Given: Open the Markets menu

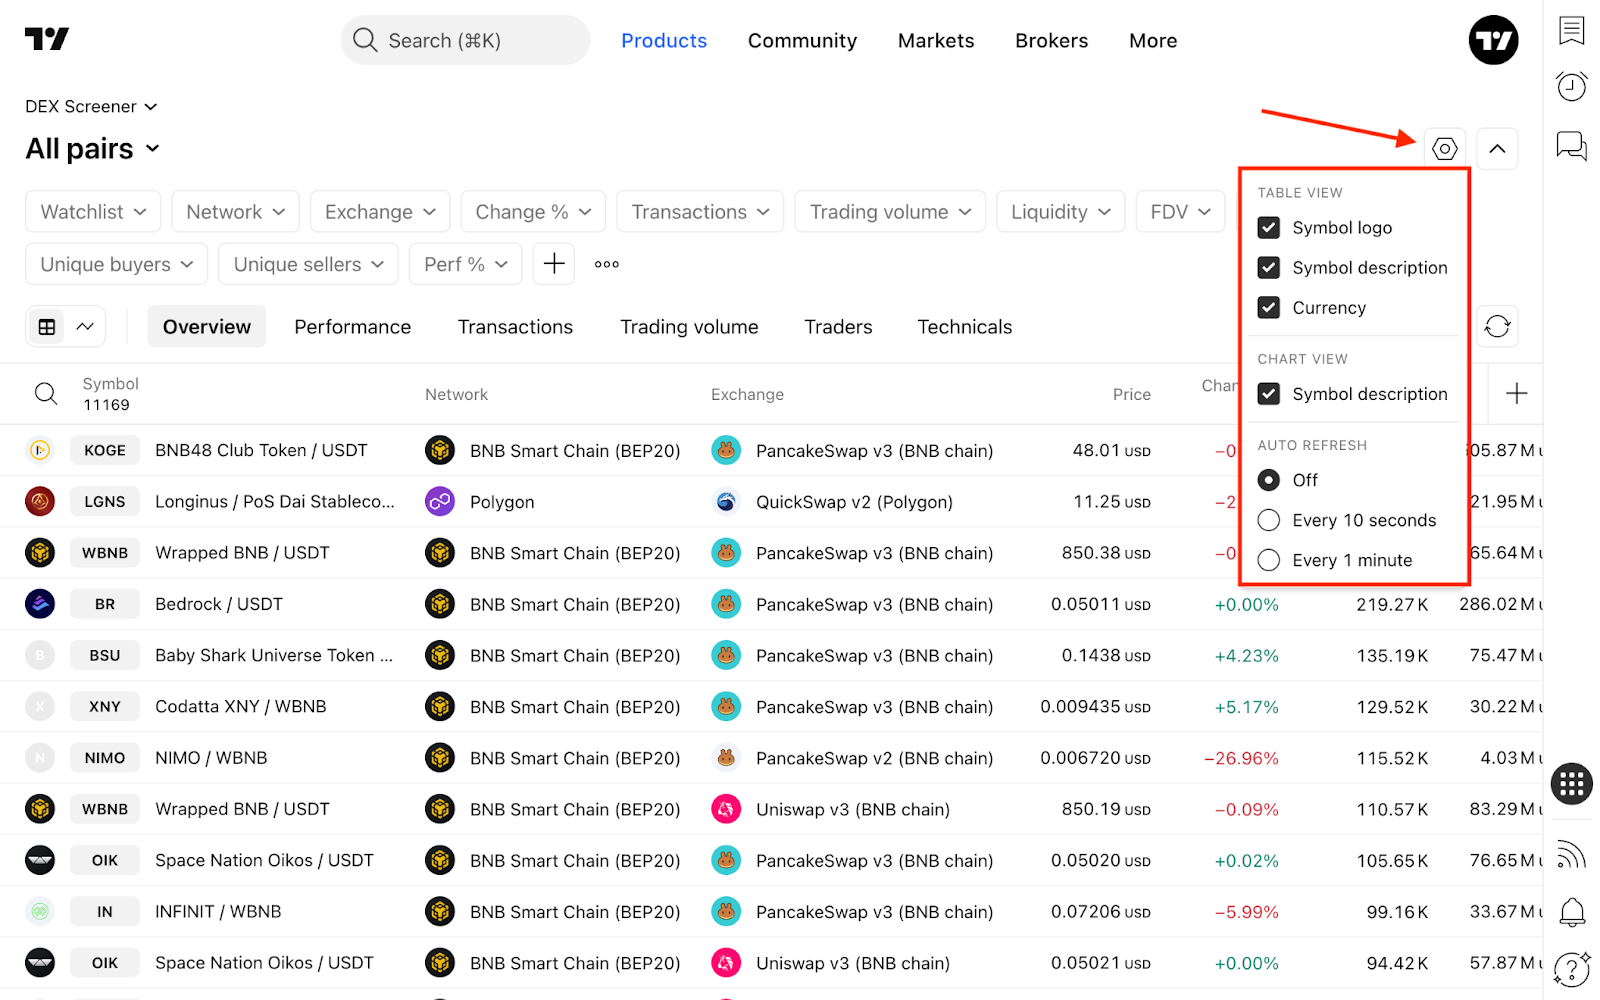Looking at the screenshot, I should tap(936, 41).
